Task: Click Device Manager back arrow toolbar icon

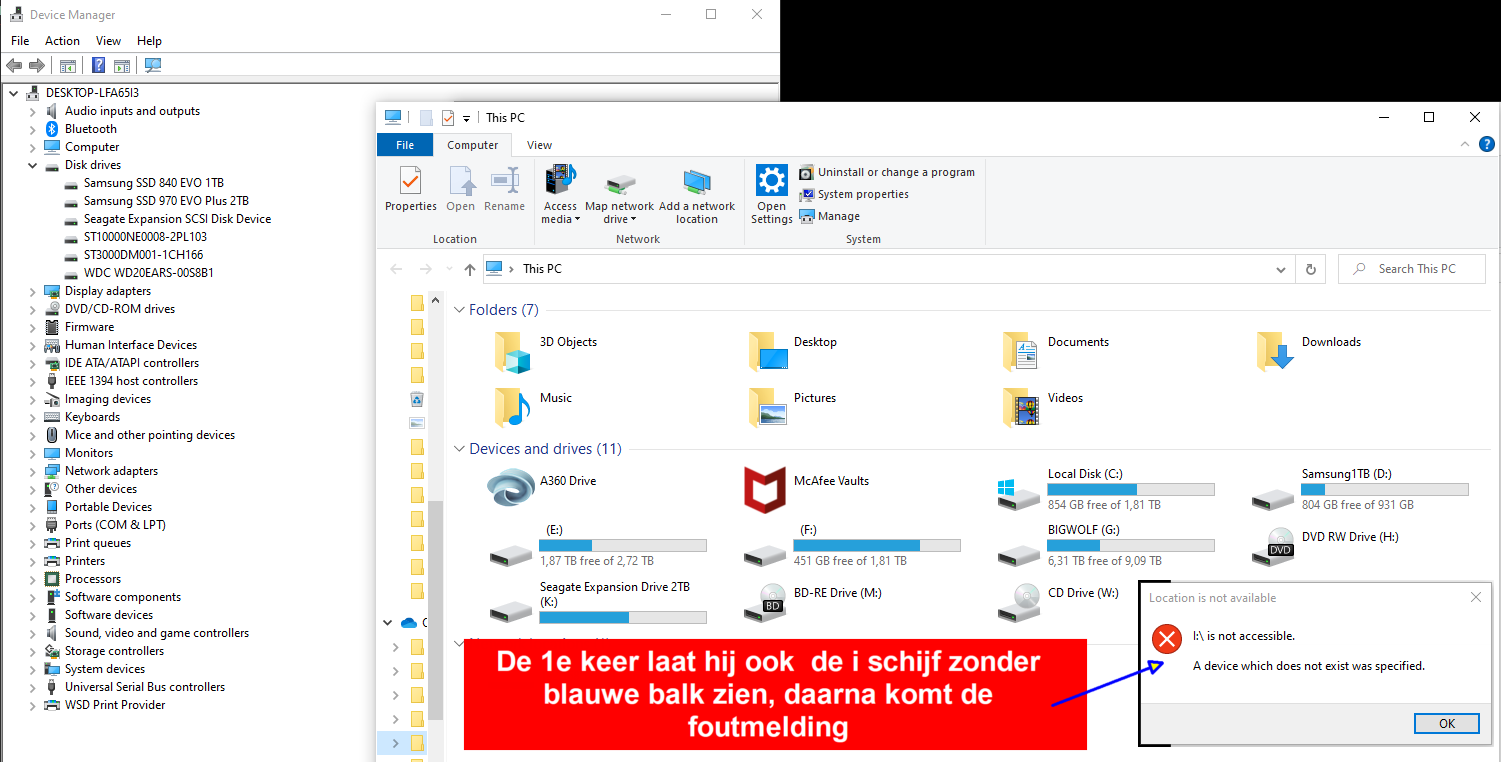Action: 14,66
